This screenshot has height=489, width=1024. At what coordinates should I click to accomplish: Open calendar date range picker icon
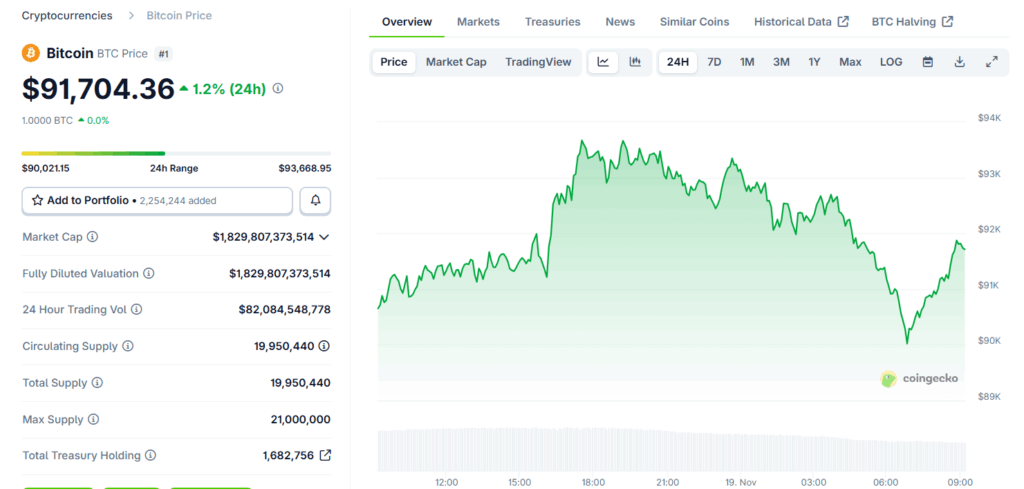[928, 62]
